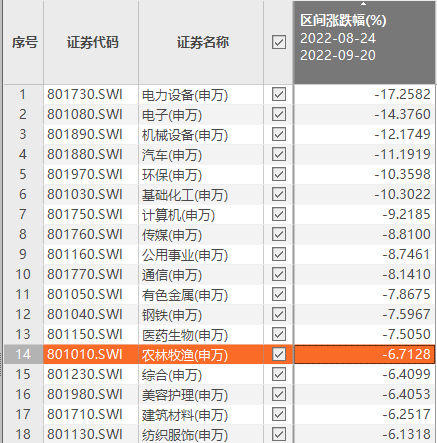Select highlighted code cell 801010.SWI
437x443 pixels.
(91, 354)
